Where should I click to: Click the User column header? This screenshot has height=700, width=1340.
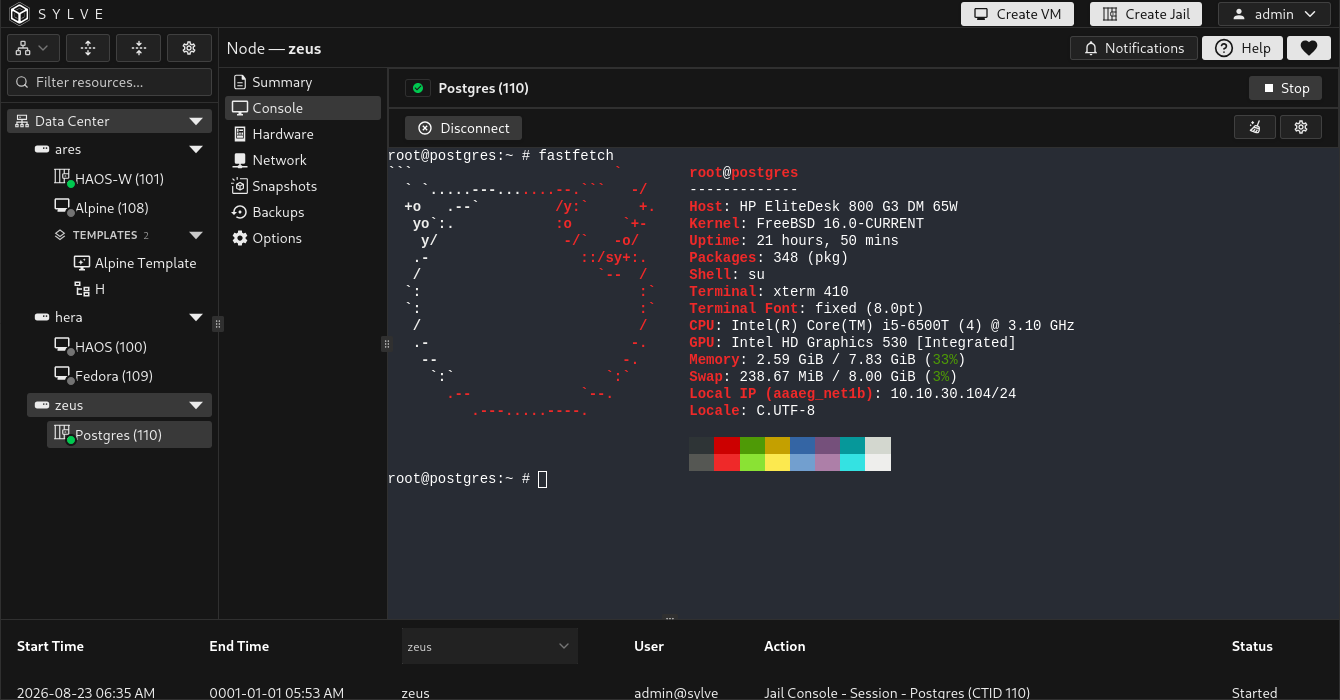pos(649,646)
